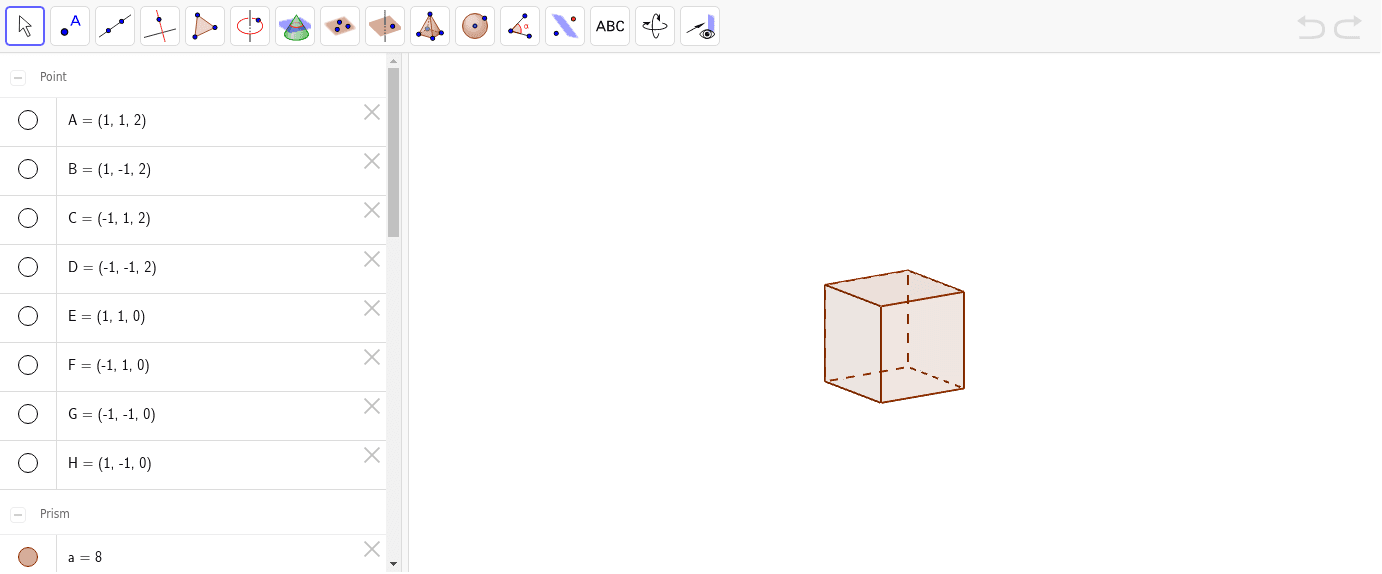The height and width of the screenshot is (574, 1382).
Task: Select the row F = (-1, 1, 0)
Action: (x=193, y=367)
